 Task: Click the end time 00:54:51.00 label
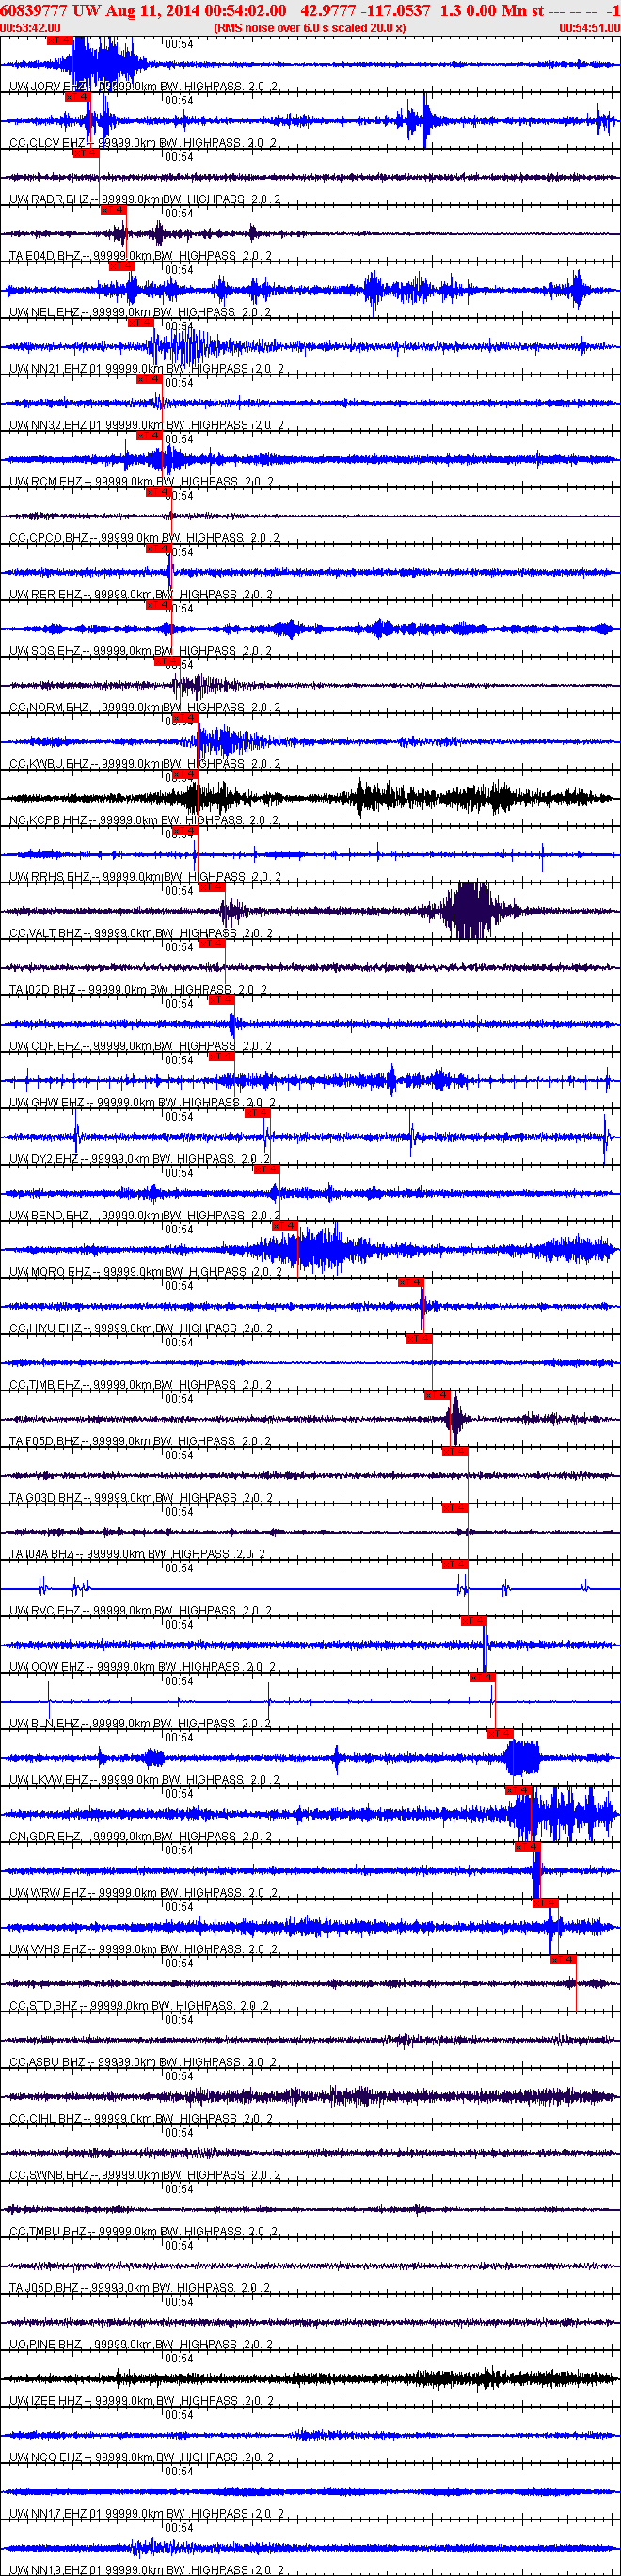pos(590,28)
